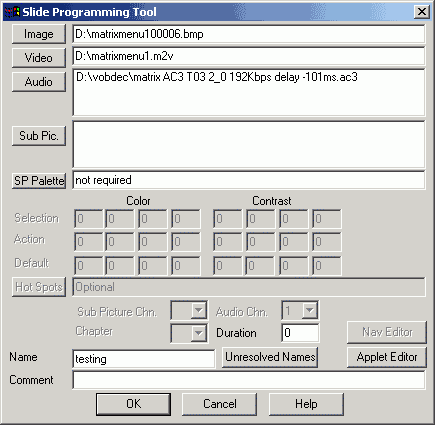Click the Duration input field
Image resolution: width=435 pixels, height=425 pixels.
pos(300,333)
